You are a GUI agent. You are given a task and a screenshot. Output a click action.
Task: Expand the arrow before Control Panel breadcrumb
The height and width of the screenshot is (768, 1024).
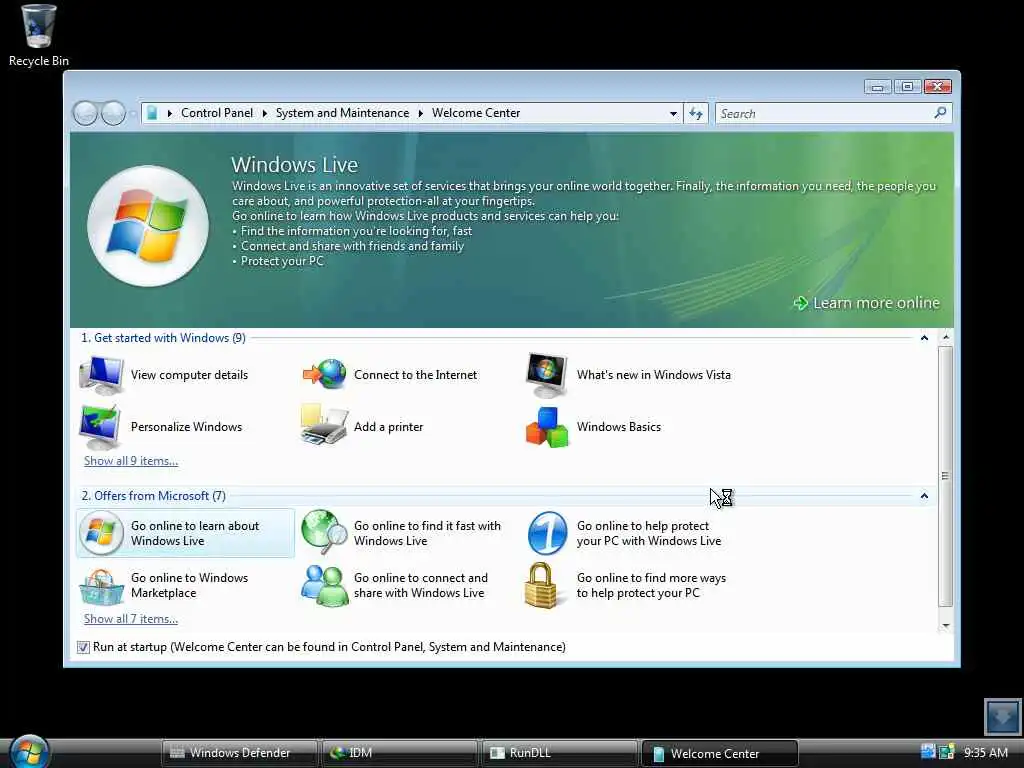coord(170,113)
